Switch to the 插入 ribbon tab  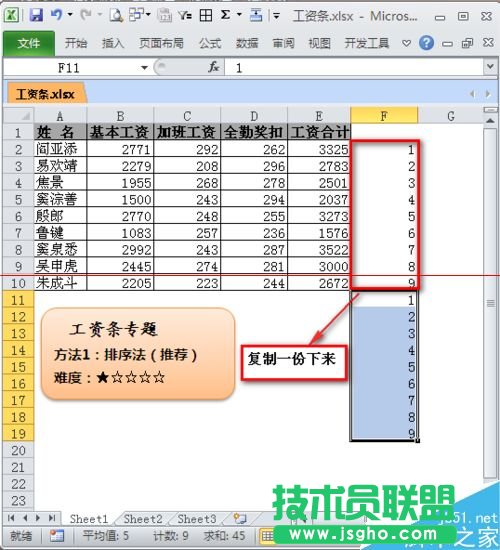click(113, 43)
